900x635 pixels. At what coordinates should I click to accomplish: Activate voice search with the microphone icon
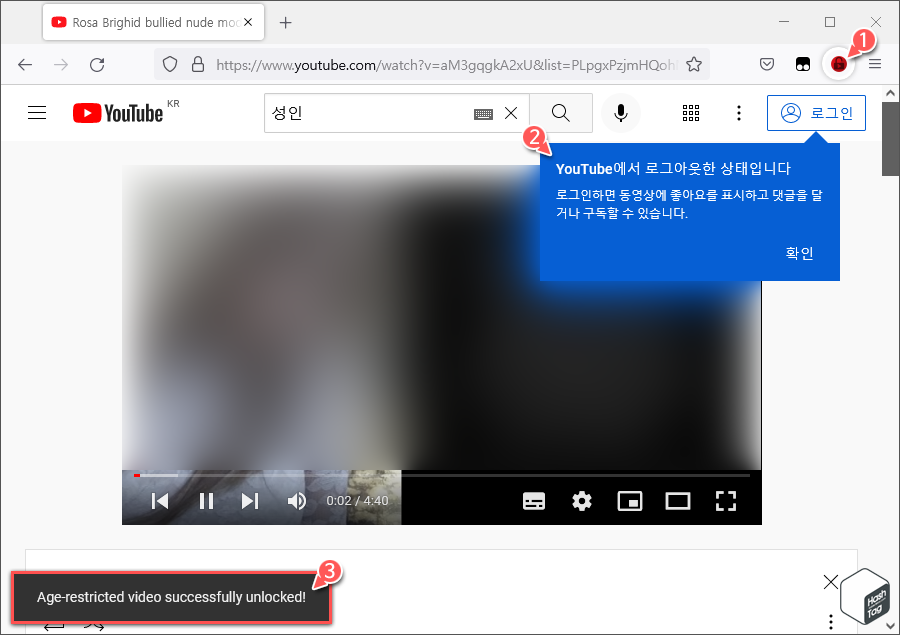point(620,113)
